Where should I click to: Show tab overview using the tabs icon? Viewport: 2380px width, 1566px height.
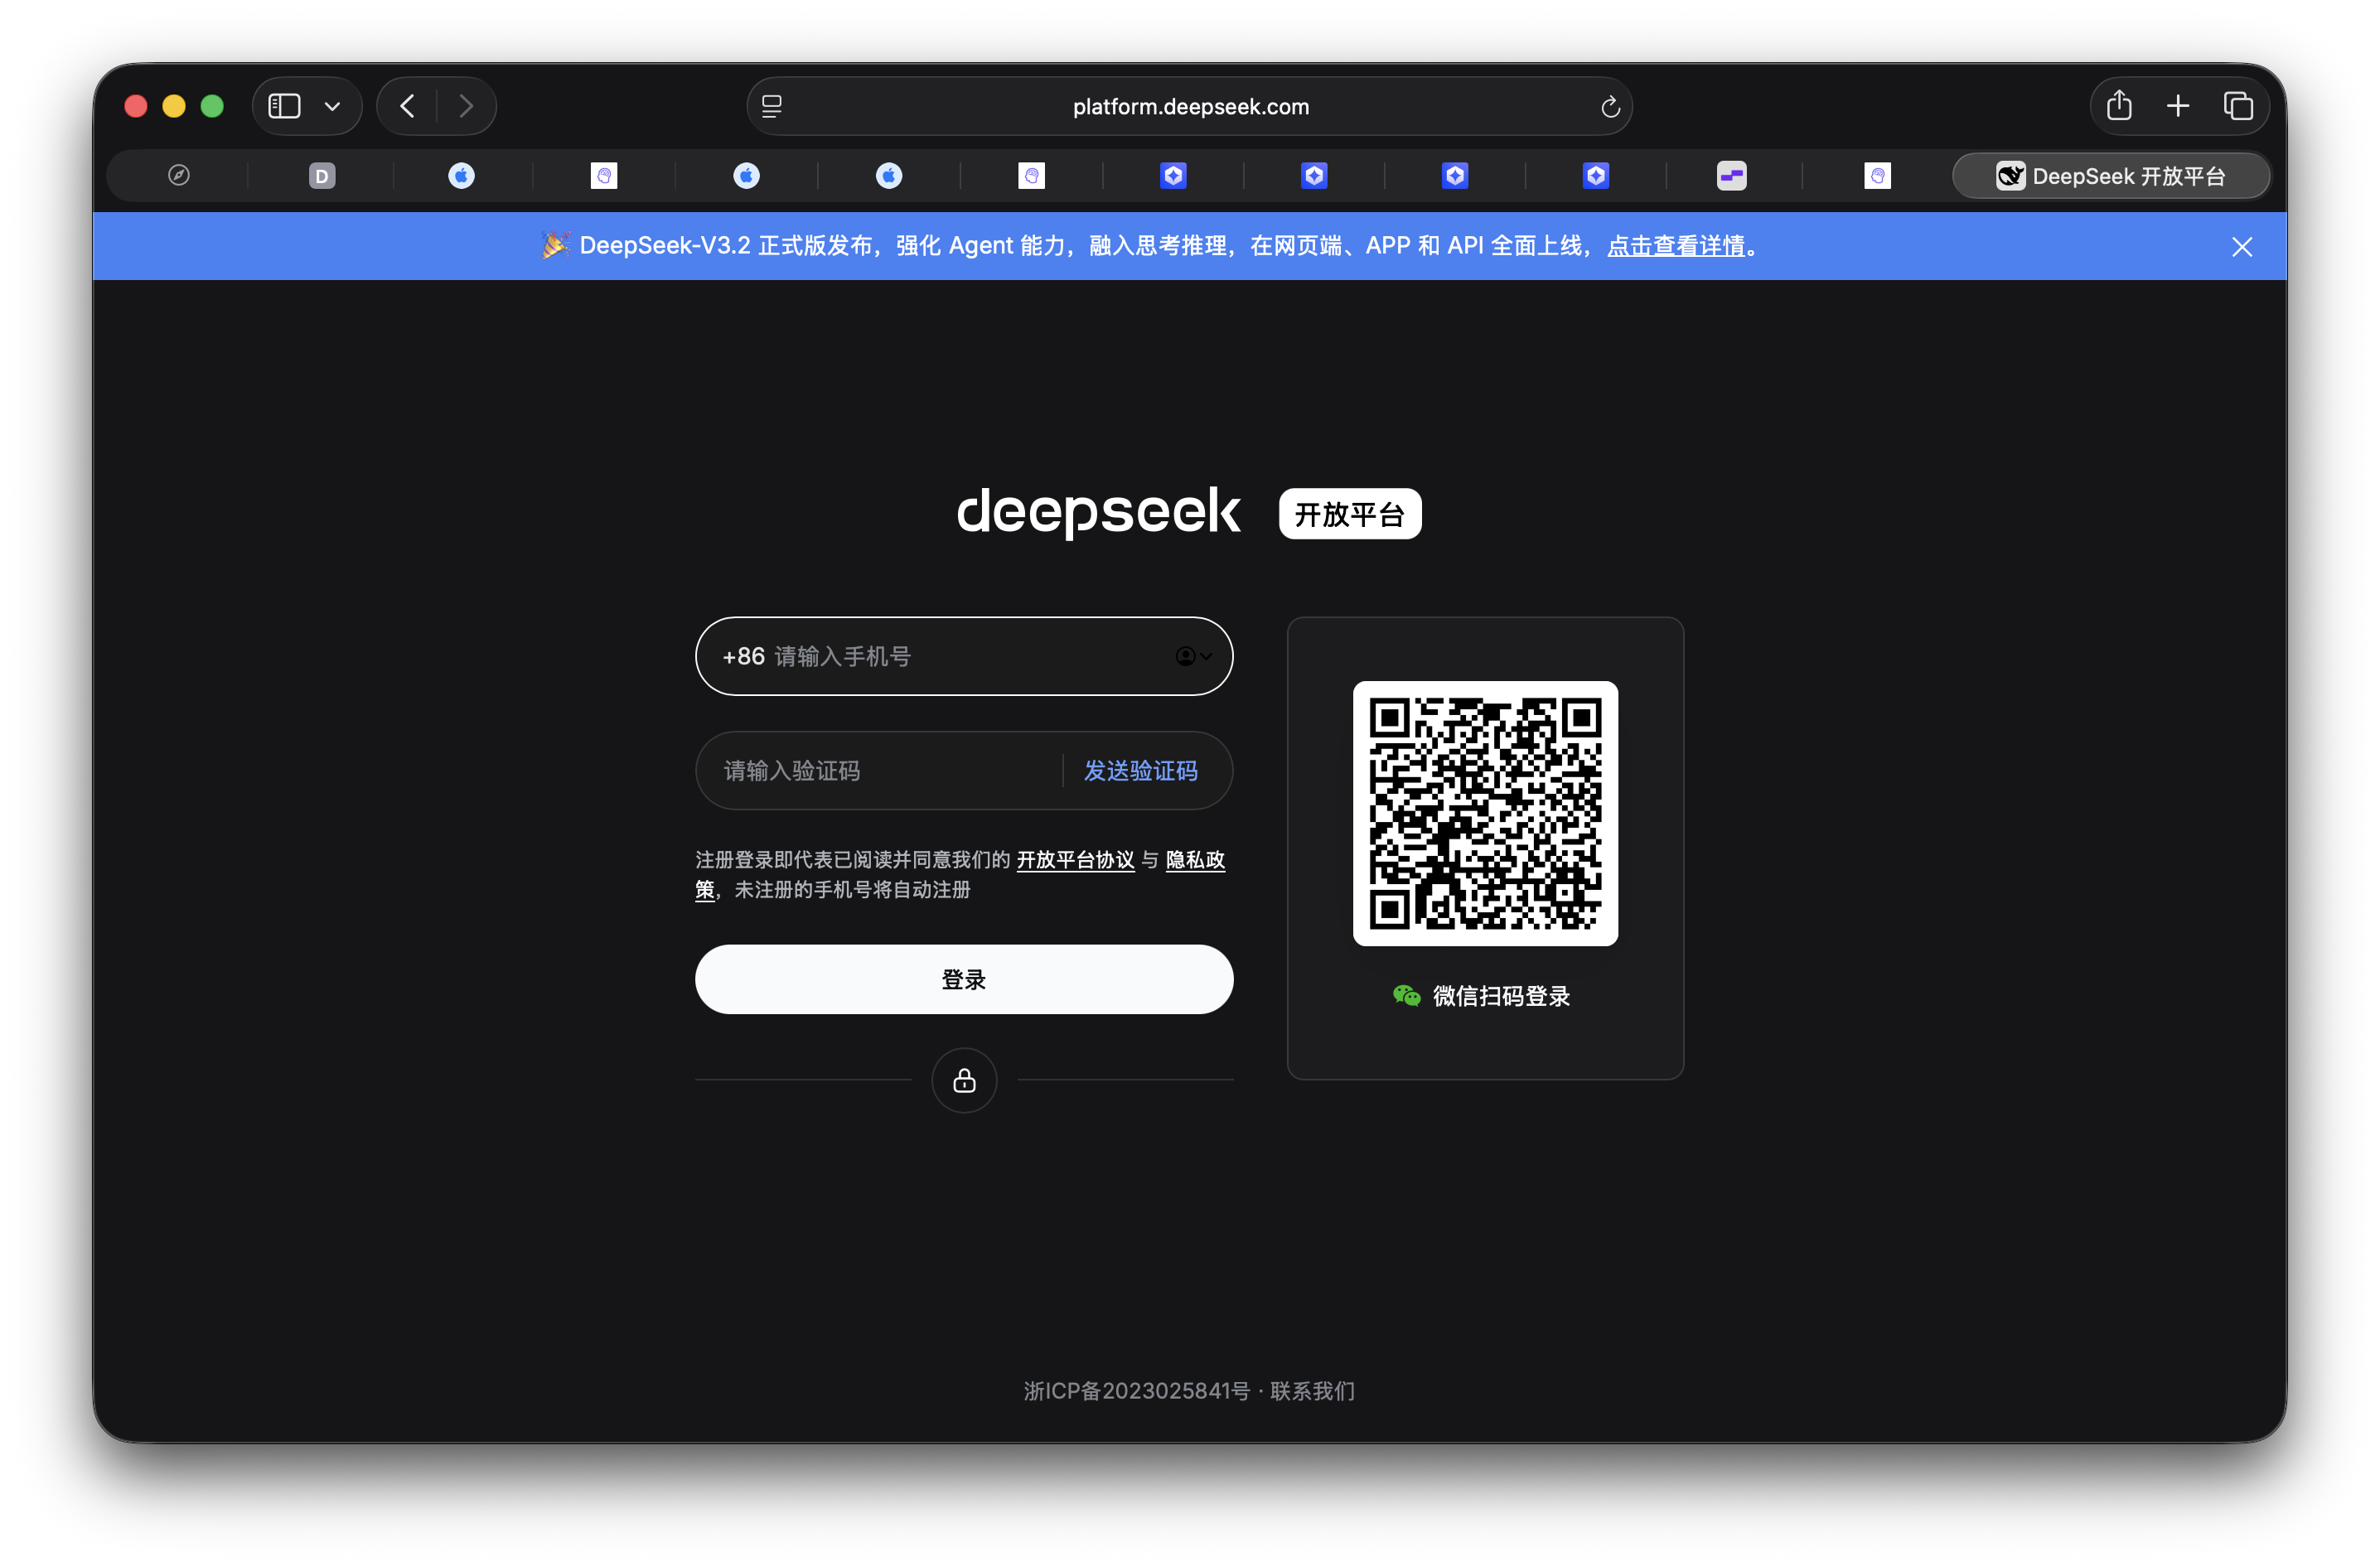tap(2239, 105)
